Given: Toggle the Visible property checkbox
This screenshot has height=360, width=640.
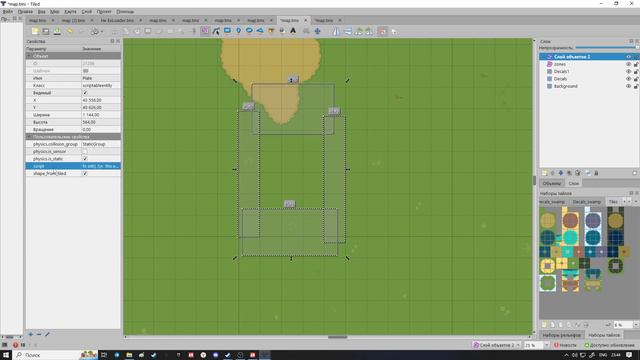Looking at the screenshot, I should pyautogui.click(x=85, y=93).
